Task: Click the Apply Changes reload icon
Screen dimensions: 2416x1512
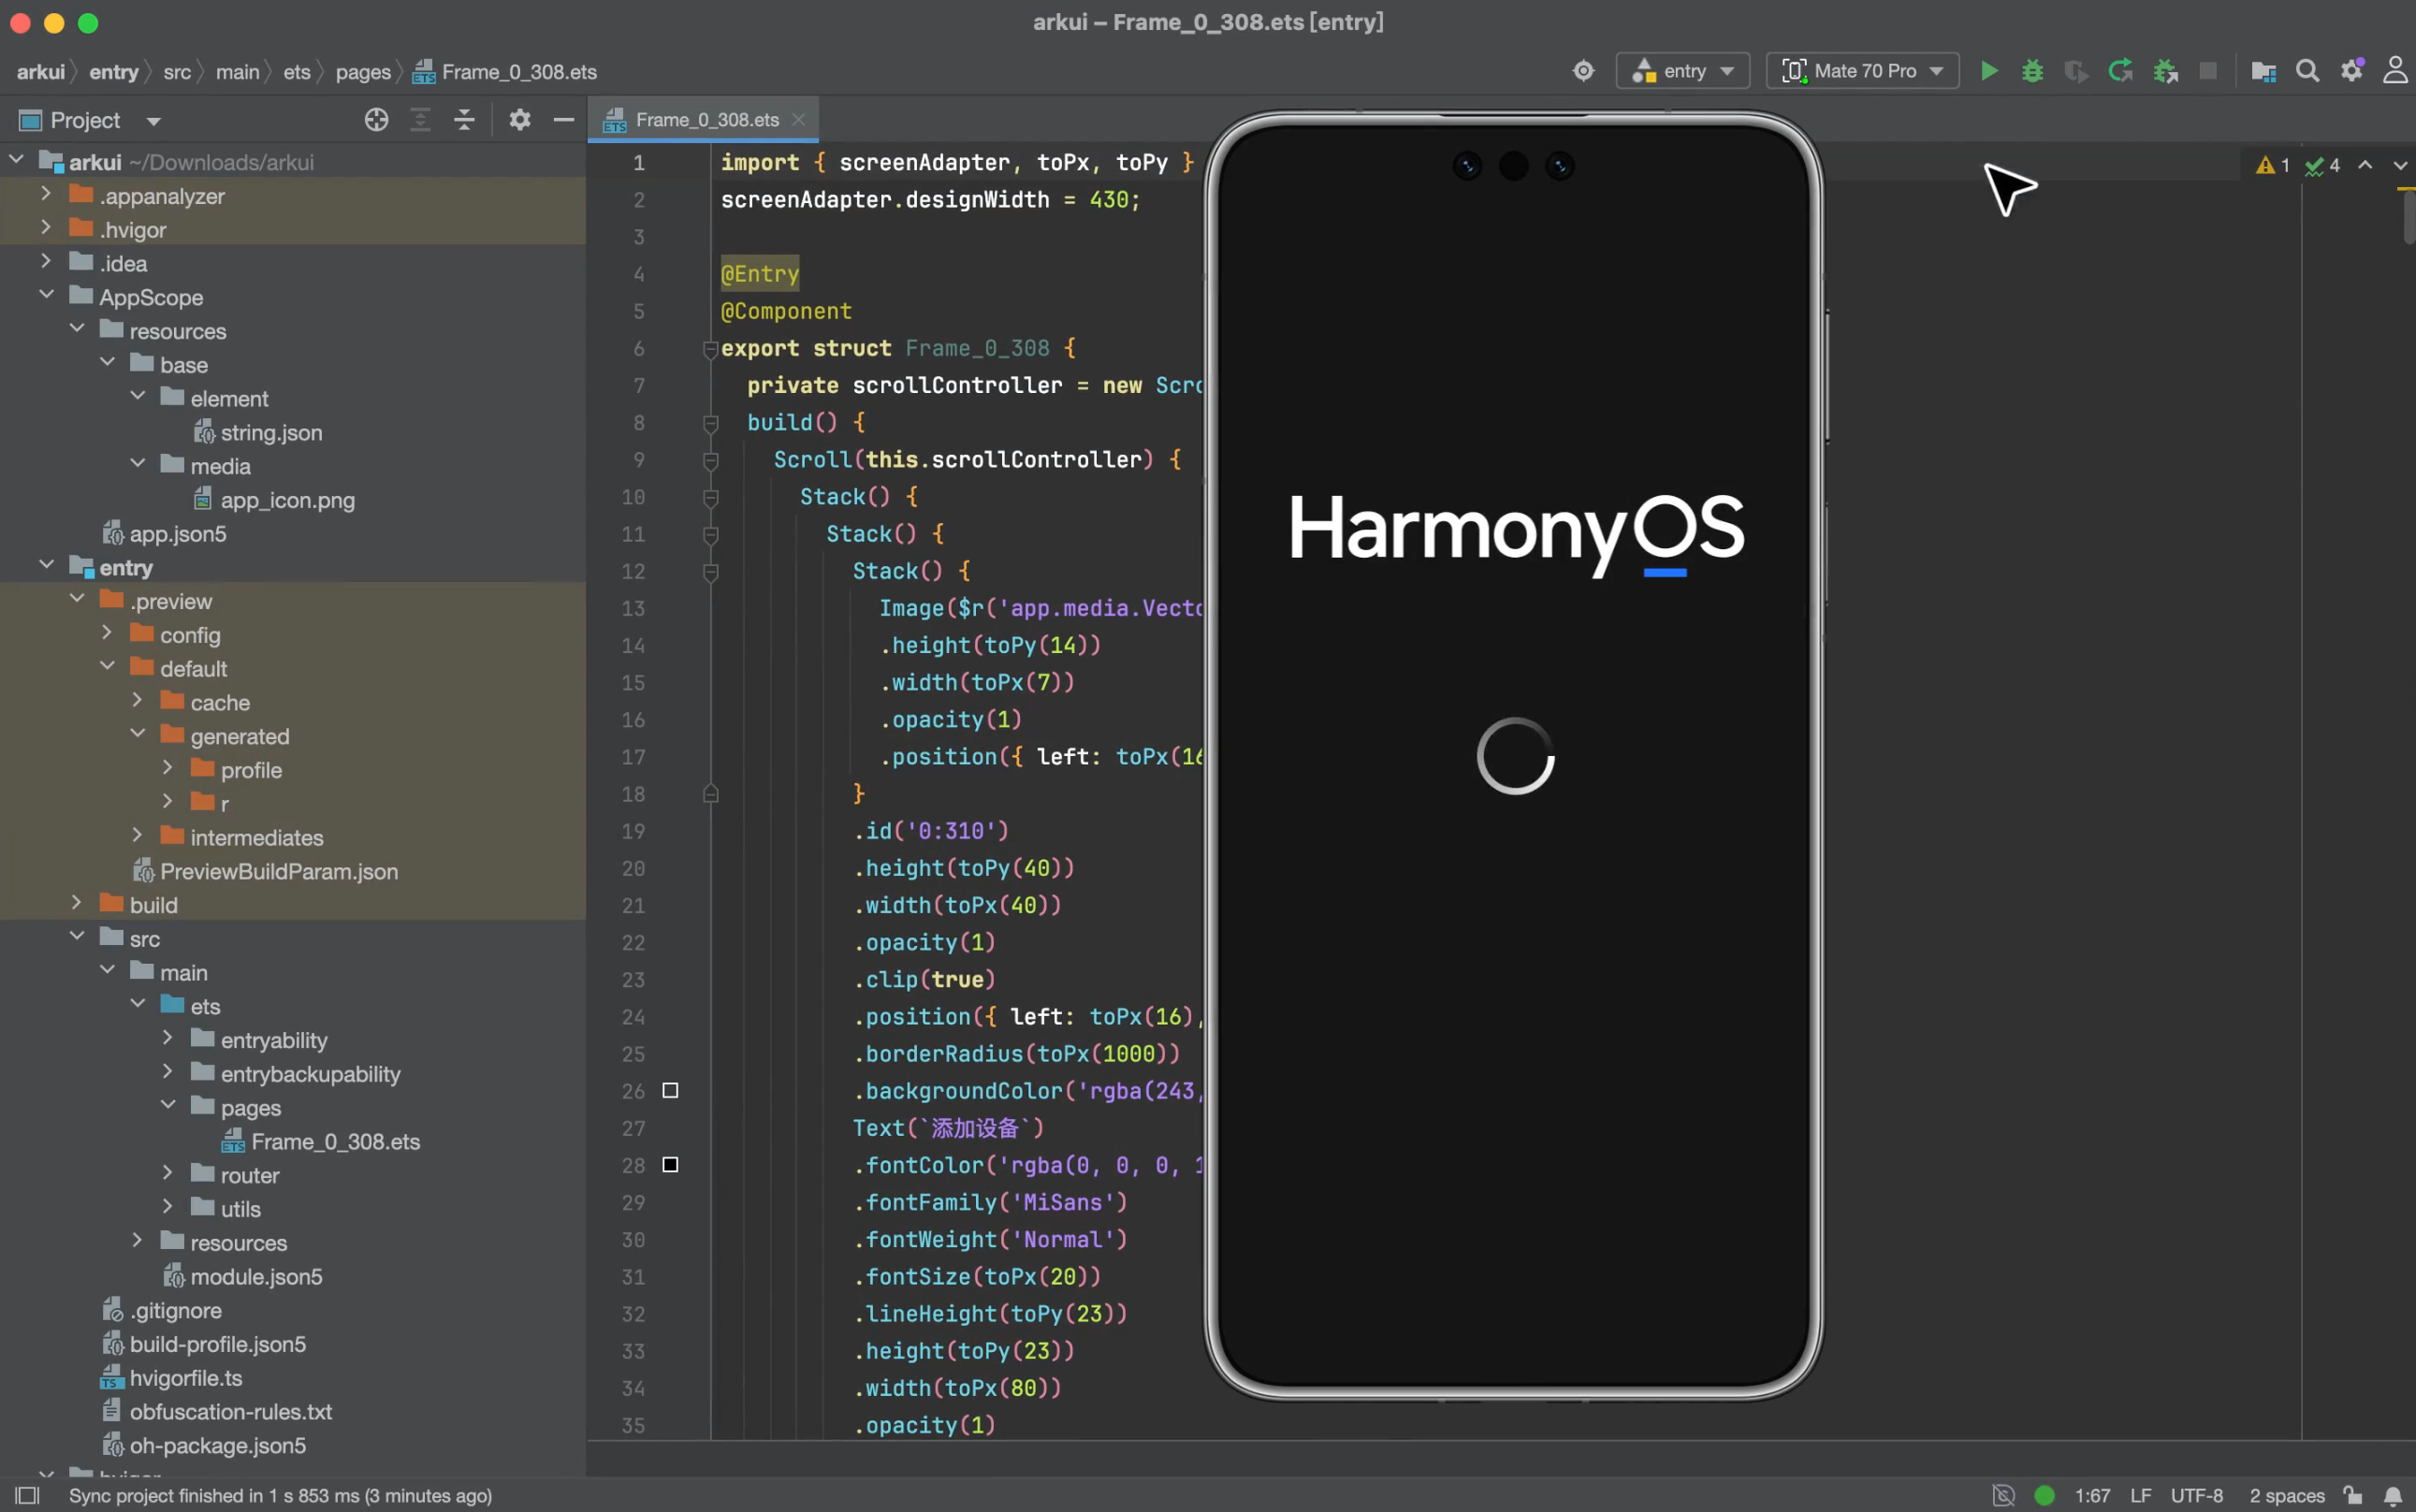Action: coord(2120,71)
